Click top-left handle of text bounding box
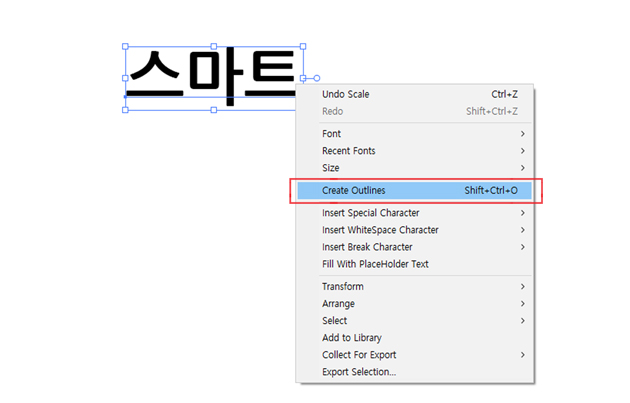 pos(125,47)
